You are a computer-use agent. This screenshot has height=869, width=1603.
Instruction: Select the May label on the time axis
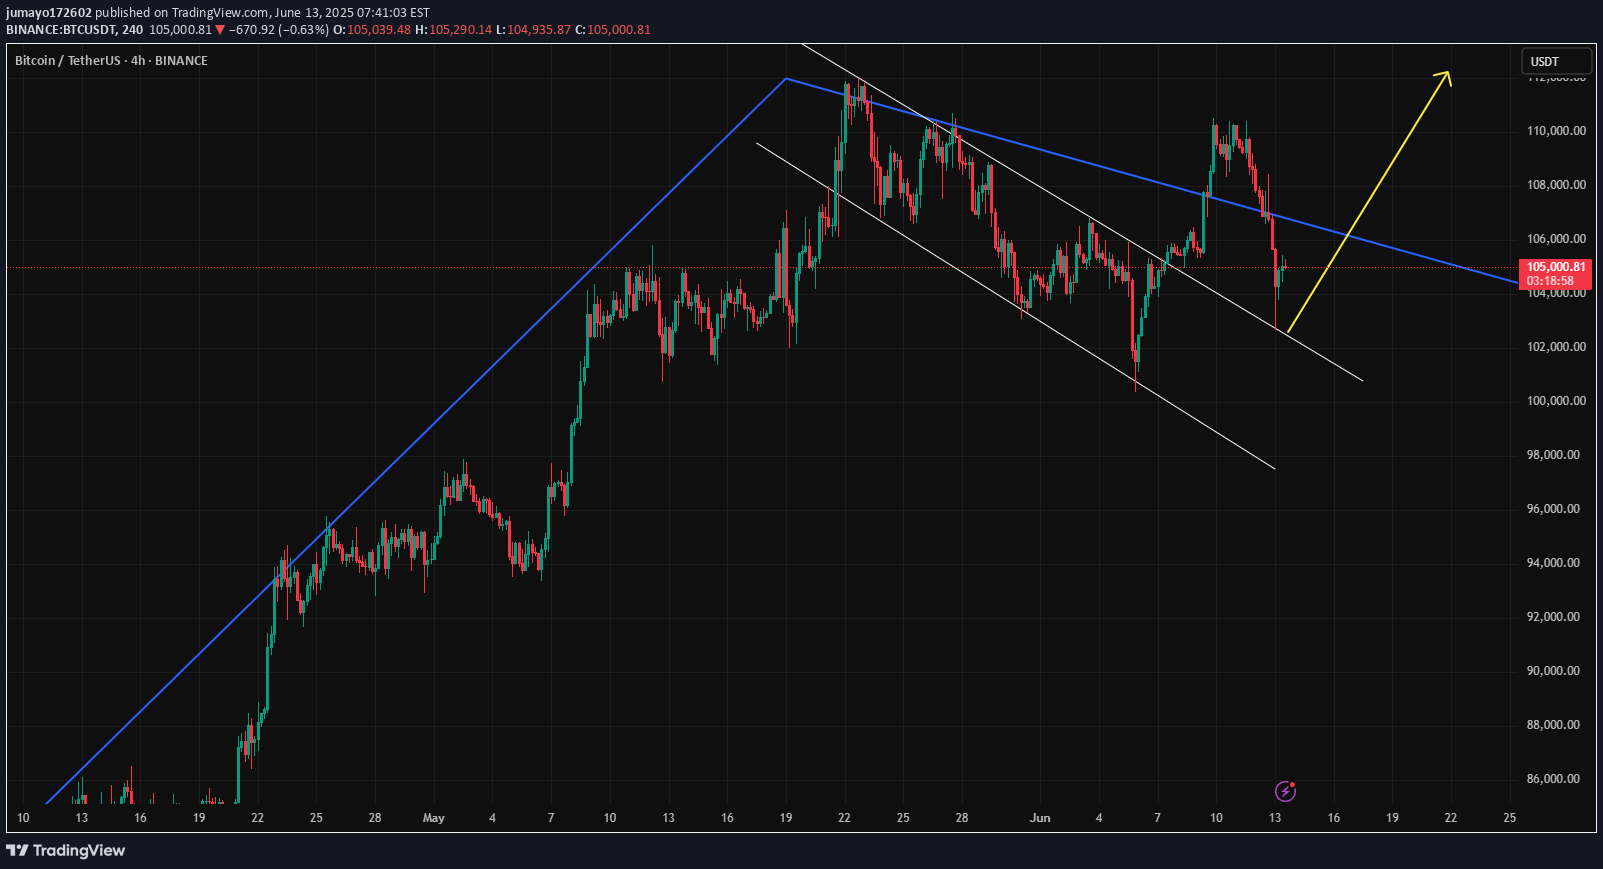(x=433, y=818)
